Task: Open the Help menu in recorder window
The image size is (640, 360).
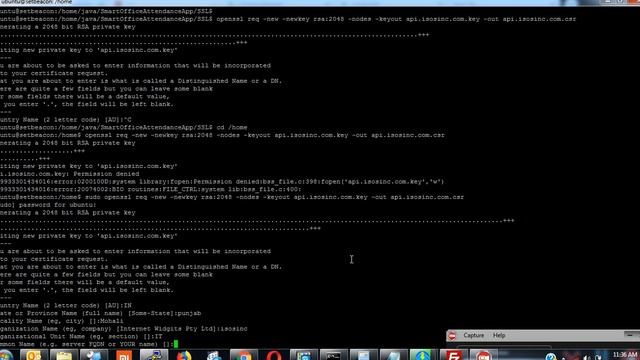Action: click(x=499, y=335)
